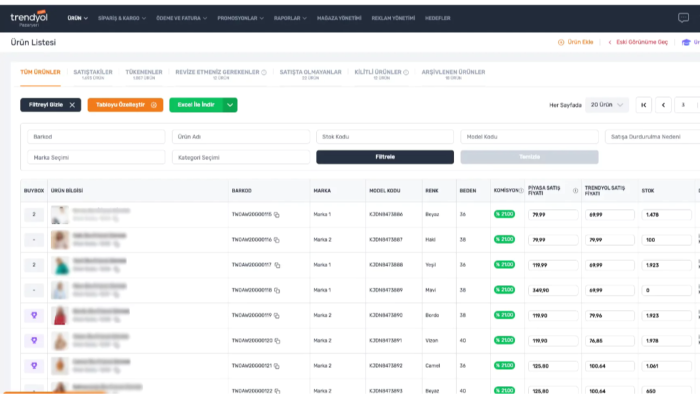Click the Filtreyi Gizle button
Image resolution: width=700 pixels, height=394 pixels.
(50, 105)
